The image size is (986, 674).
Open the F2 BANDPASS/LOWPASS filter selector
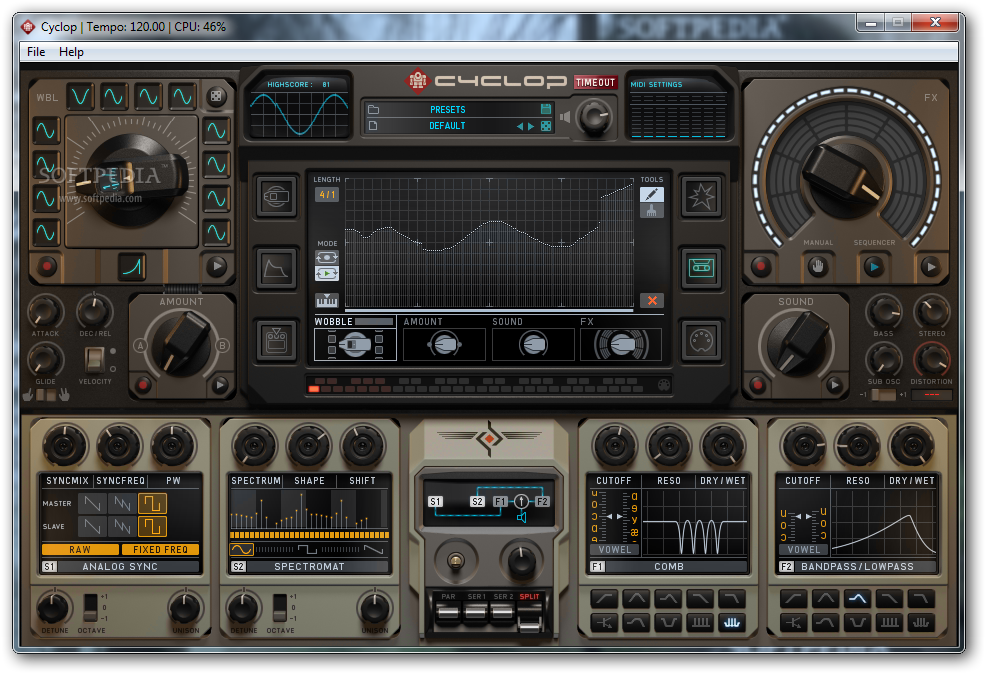coord(858,566)
